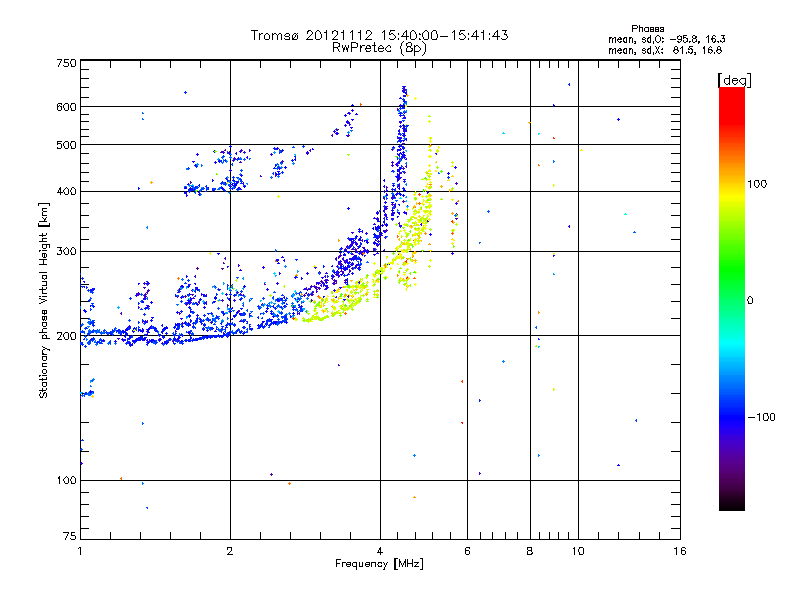This screenshot has width=800, height=600.
Task: Click the 'Frequency [MHz]' axis label
Action: point(379,564)
